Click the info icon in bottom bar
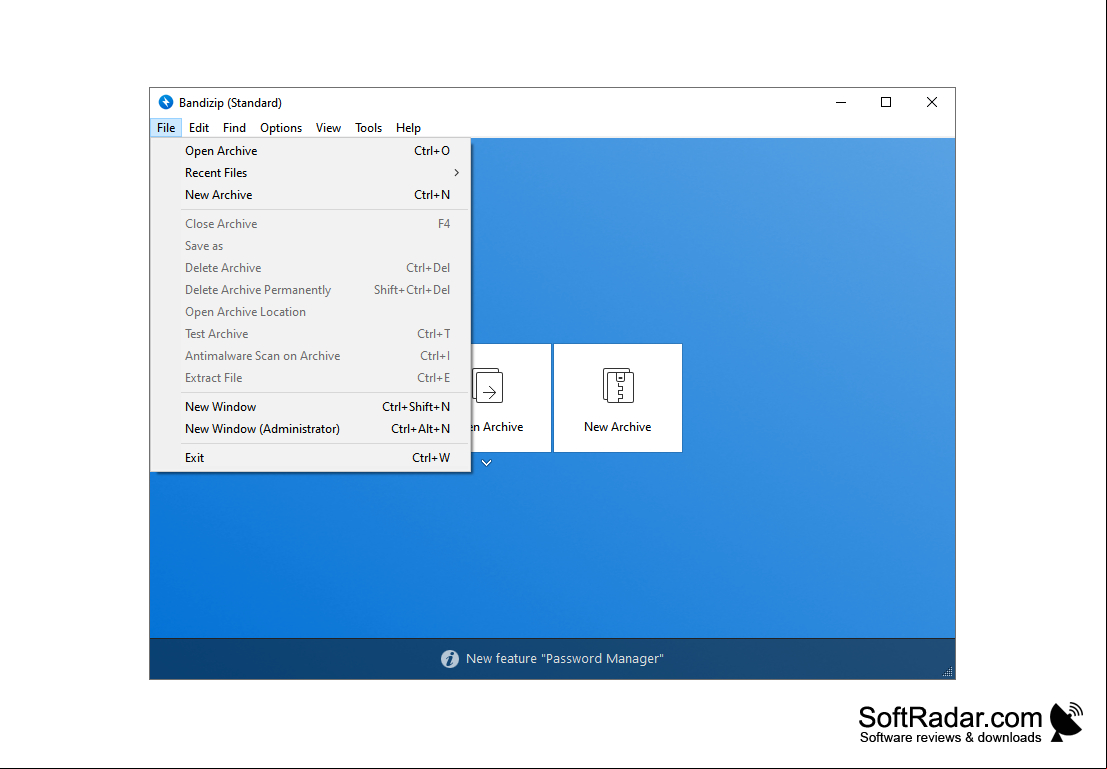Screen dimensions: 1107x769 (x=450, y=659)
